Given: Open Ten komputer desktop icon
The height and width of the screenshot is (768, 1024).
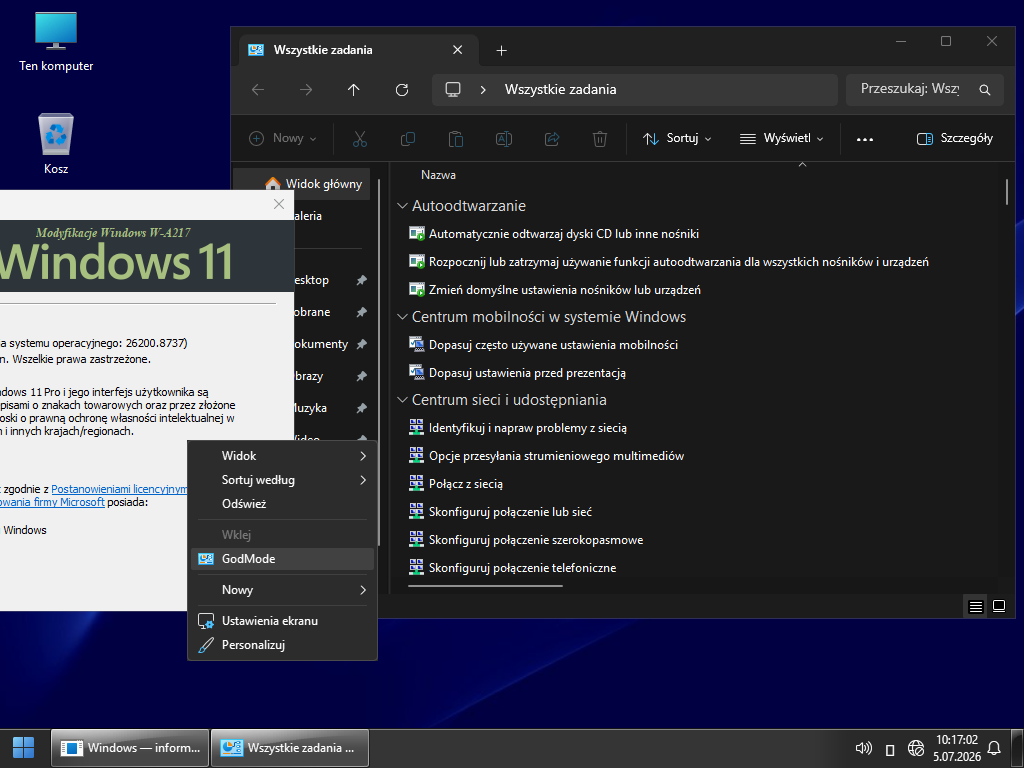Looking at the screenshot, I should point(56,42).
